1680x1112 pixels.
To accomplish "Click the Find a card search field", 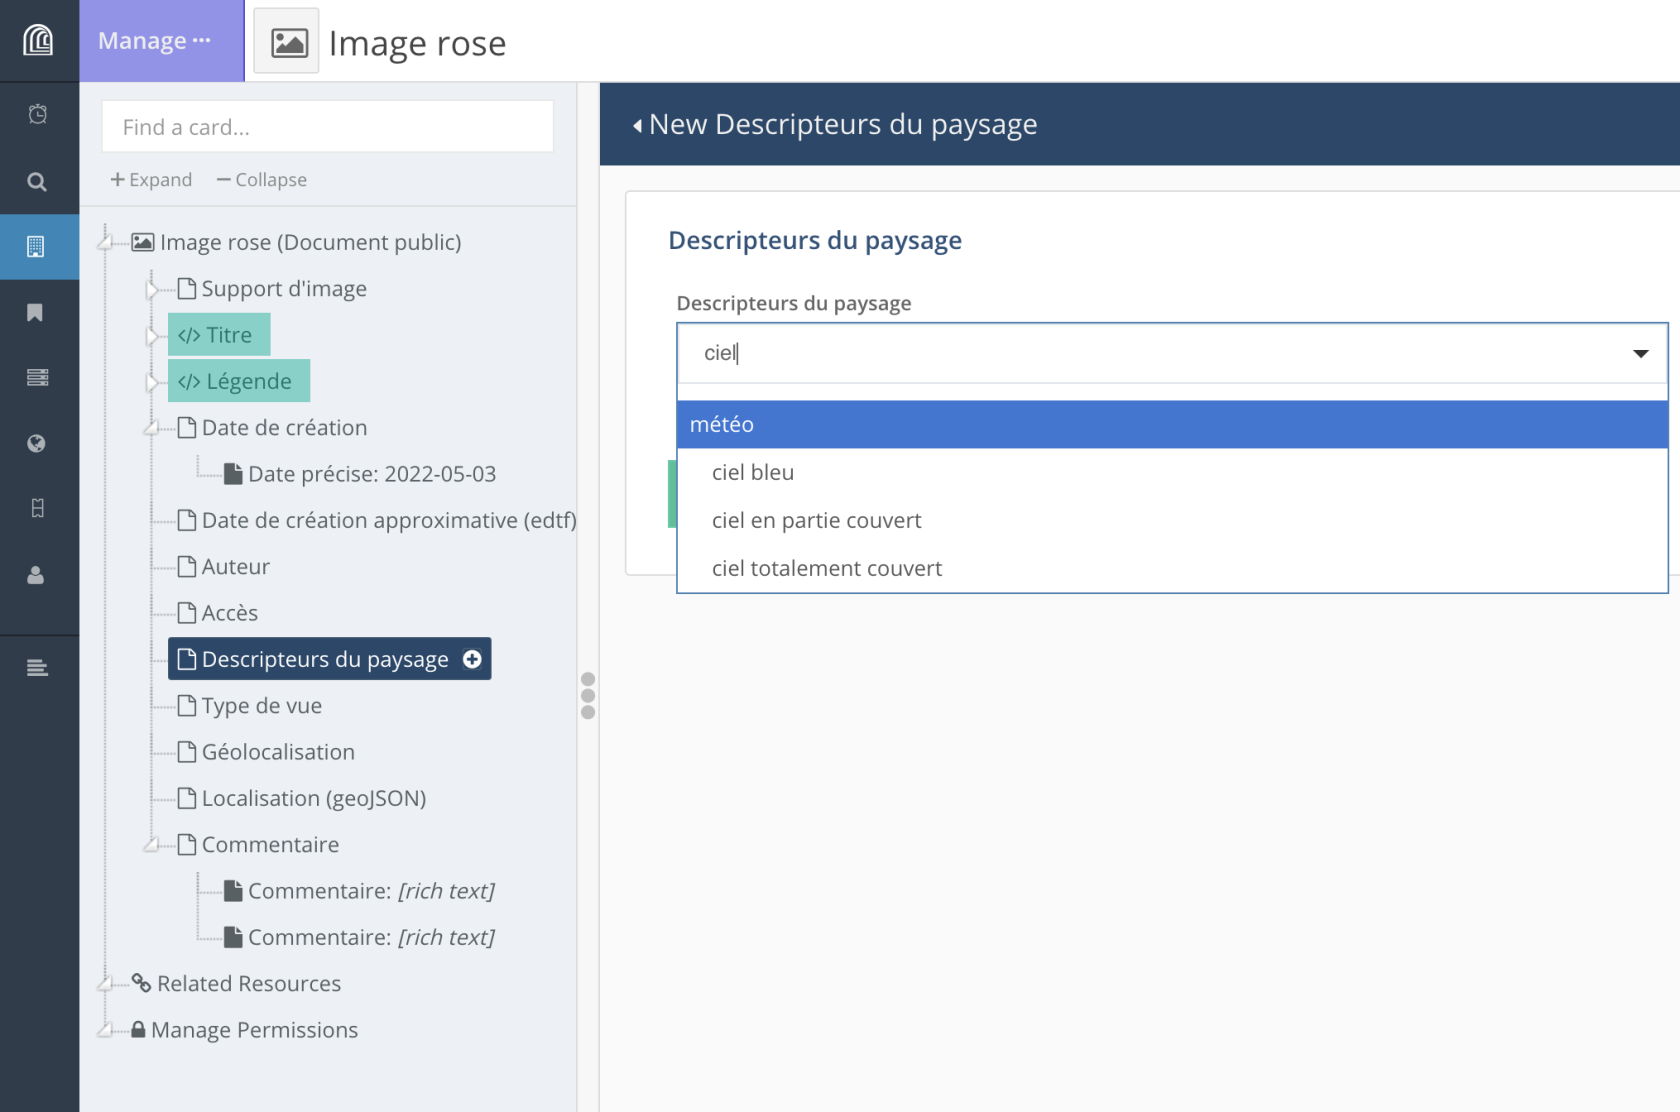I will click(327, 127).
